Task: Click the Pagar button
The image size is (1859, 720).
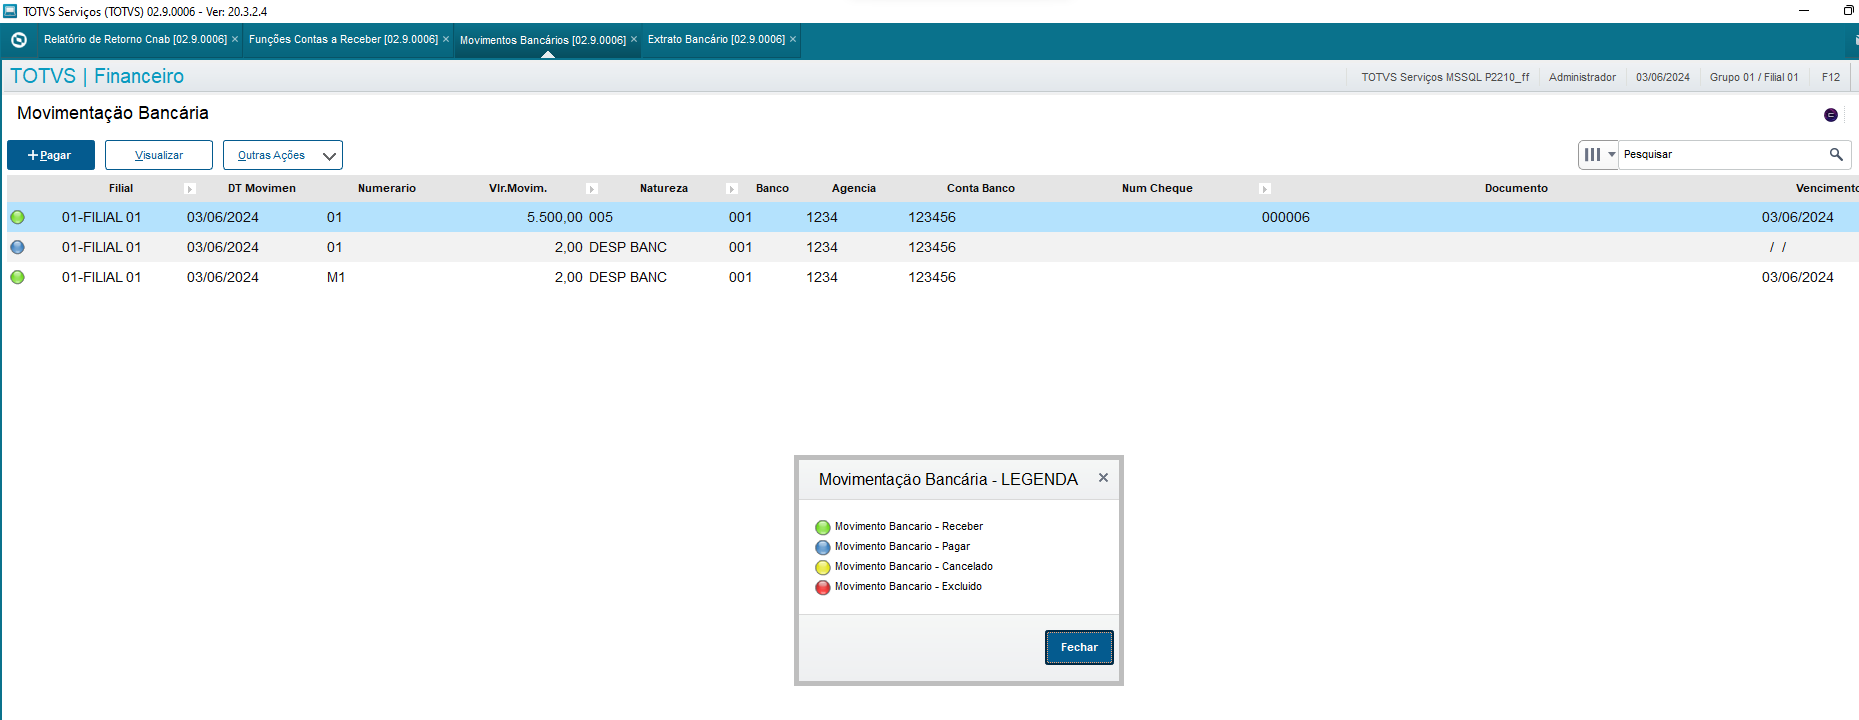Action: click(x=51, y=155)
